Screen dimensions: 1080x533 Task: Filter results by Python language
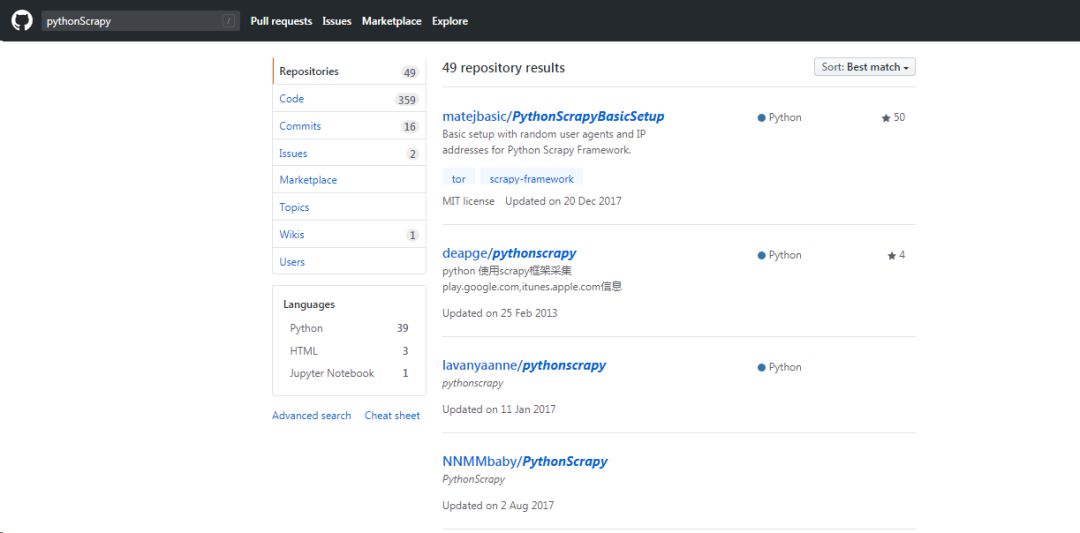click(x=349, y=328)
